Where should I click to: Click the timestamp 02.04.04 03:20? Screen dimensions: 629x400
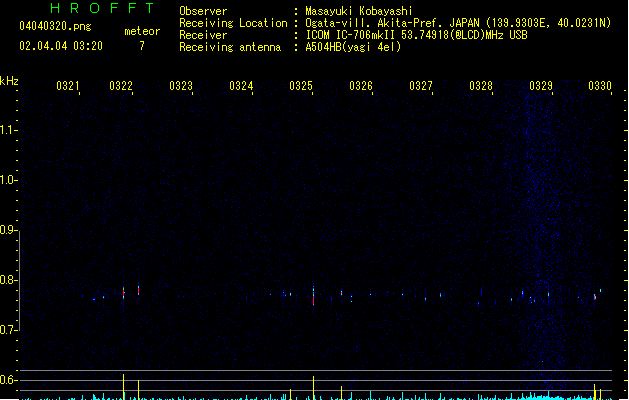coord(61,46)
